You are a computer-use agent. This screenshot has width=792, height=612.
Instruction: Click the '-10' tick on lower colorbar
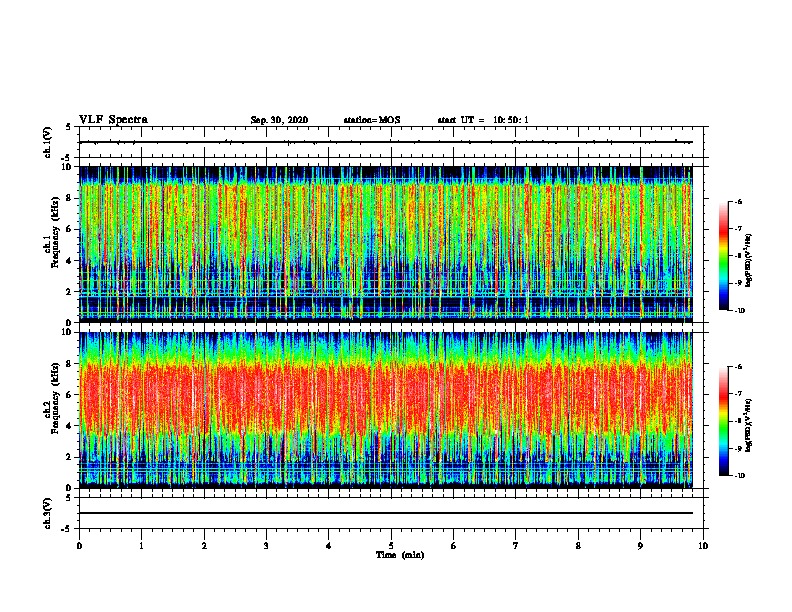coord(739,476)
